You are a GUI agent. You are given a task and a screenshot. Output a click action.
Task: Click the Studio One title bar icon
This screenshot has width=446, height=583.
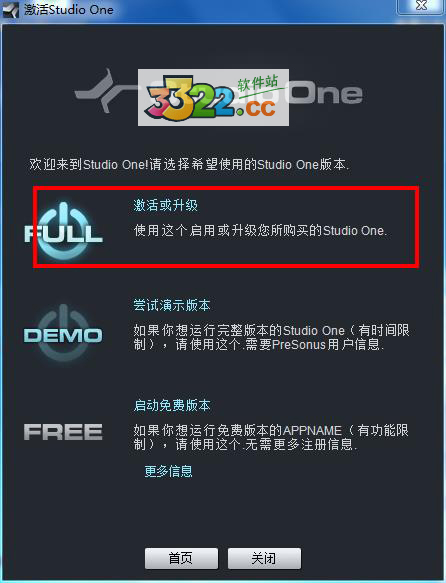tap(11, 10)
